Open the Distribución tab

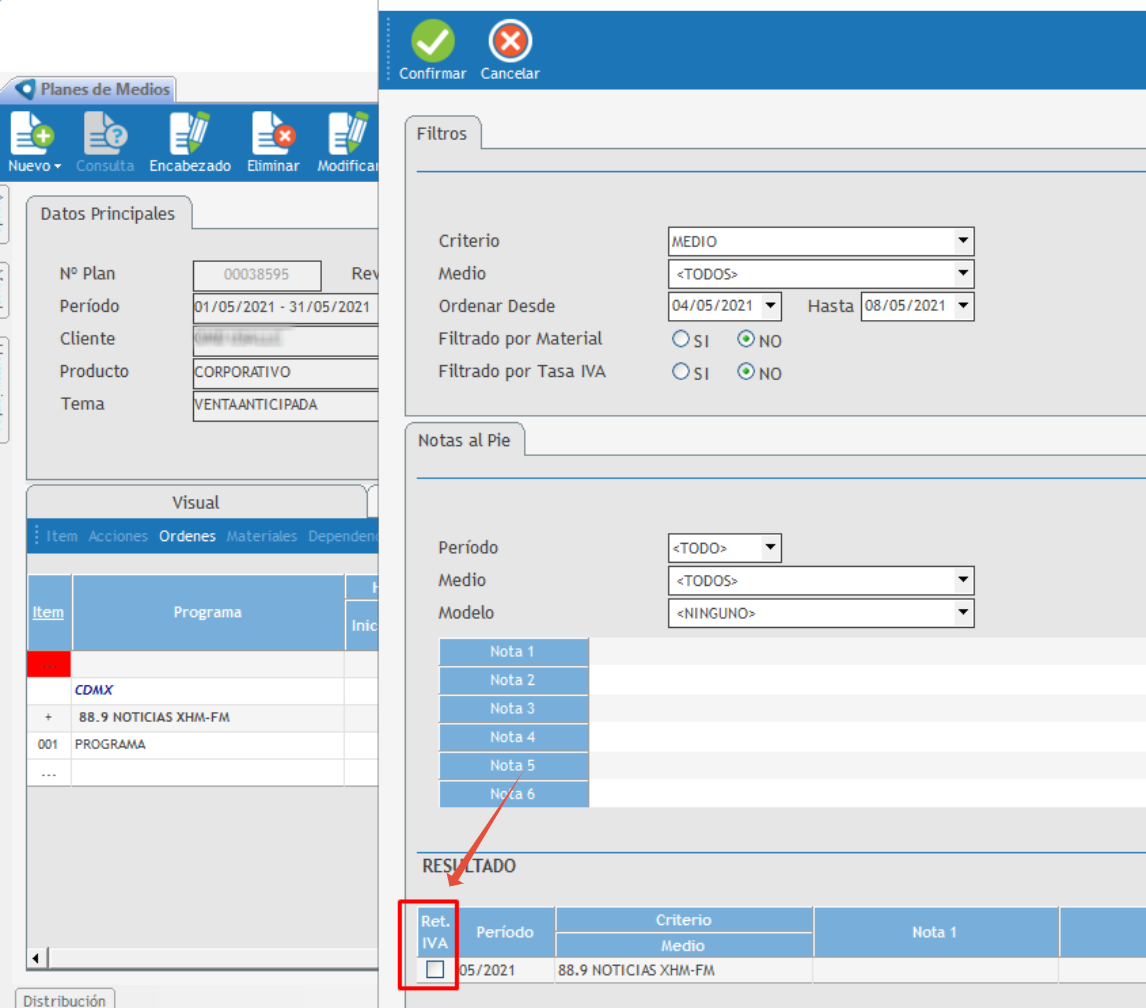[64, 1000]
